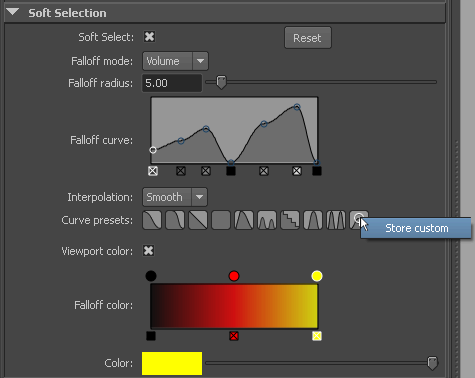Toggle the Viewport color checkbox

[149, 251]
